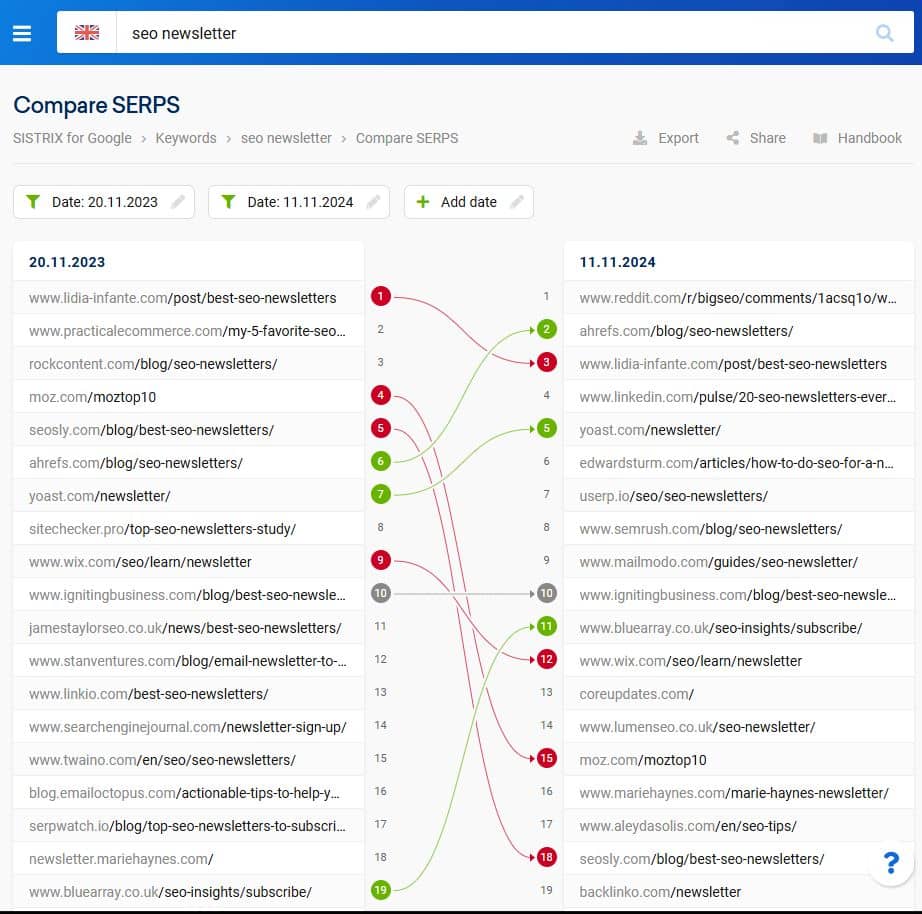Click funnel icon of 11.11.2024 filter
922x914 pixels.
pyautogui.click(x=228, y=202)
